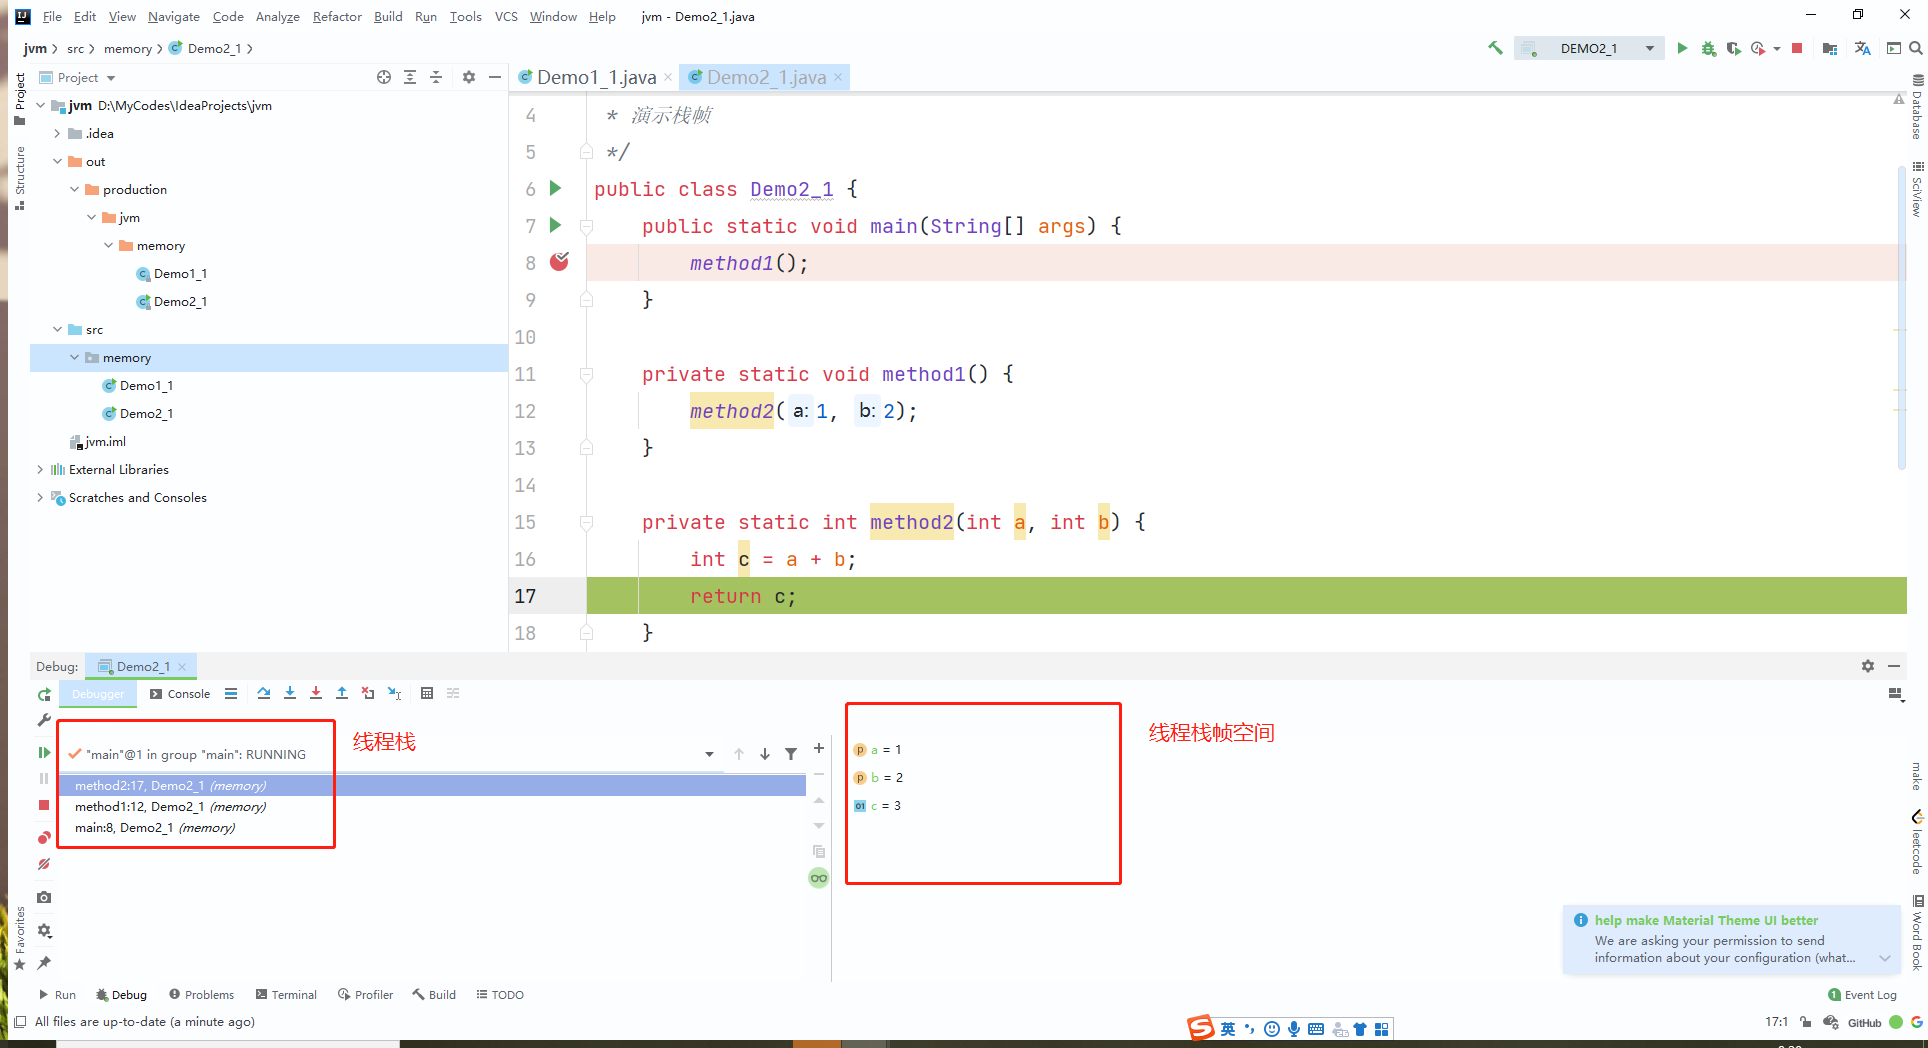This screenshot has height=1048, width=1928.
Task: Switch to the Demo1_1.java editor tab
Action: tap(596, 77)
